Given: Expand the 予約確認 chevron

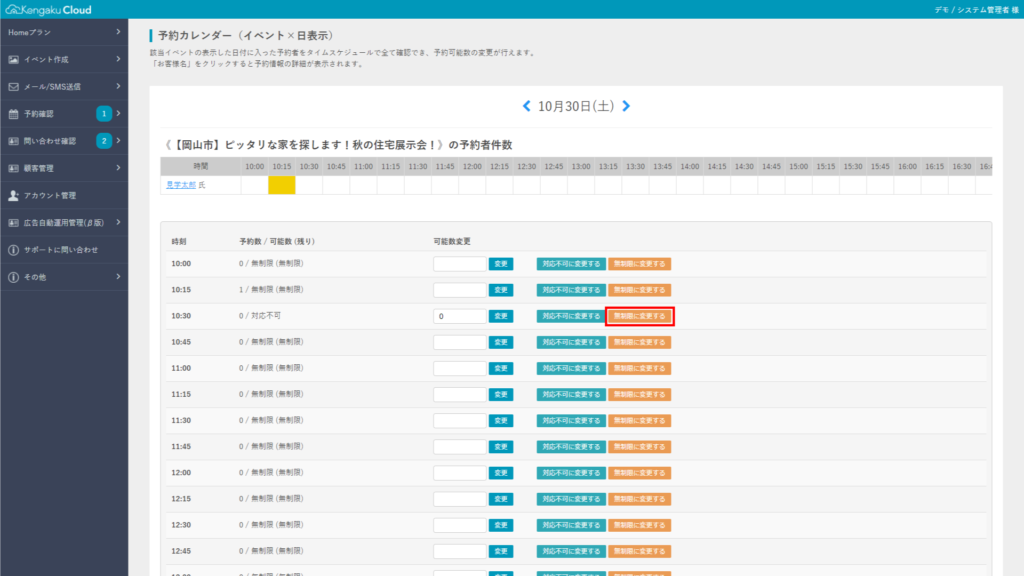Looking at the screenshot, I should [x=118, y=114].
